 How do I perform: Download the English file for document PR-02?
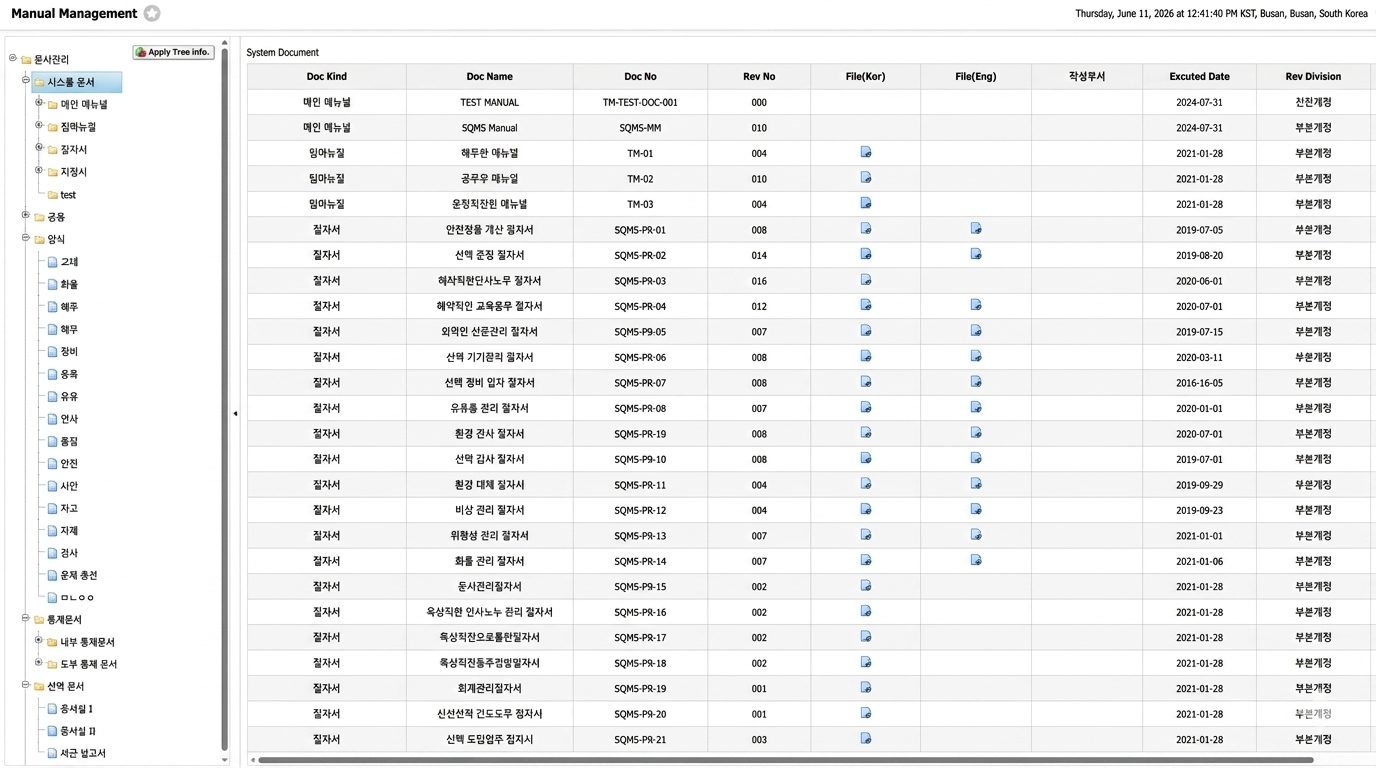point(976,254)
